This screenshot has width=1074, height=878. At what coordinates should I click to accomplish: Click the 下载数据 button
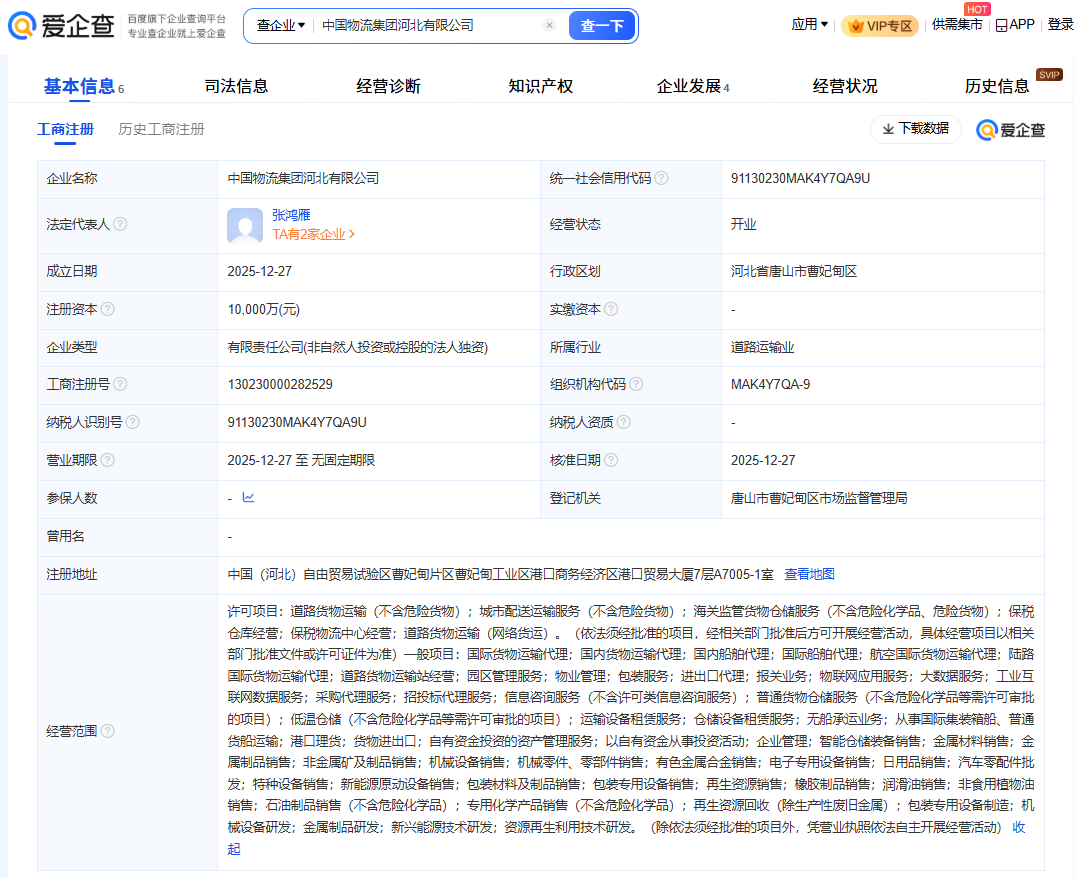915,129
